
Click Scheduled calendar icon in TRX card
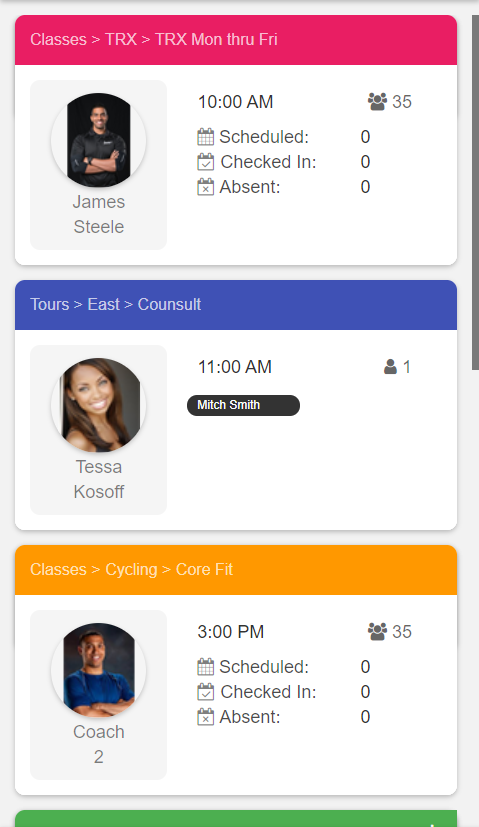[206, 137]
